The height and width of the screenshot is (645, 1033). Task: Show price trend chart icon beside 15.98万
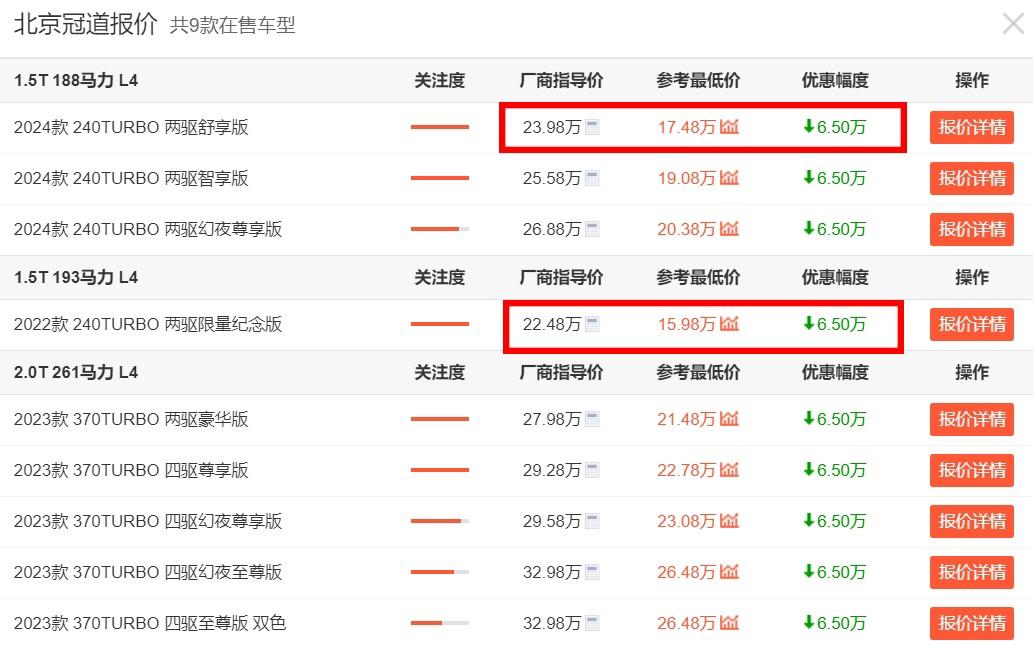(729, 323)
